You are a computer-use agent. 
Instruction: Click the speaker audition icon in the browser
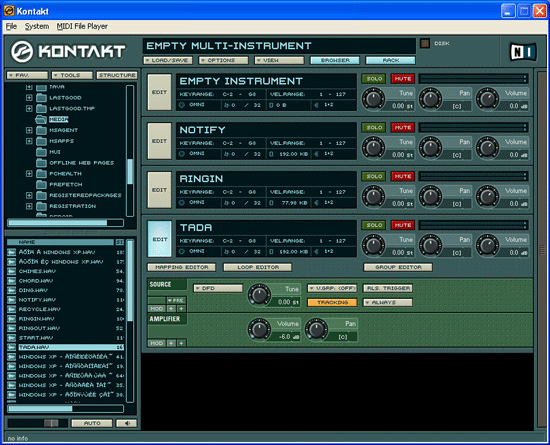(127, 423)
